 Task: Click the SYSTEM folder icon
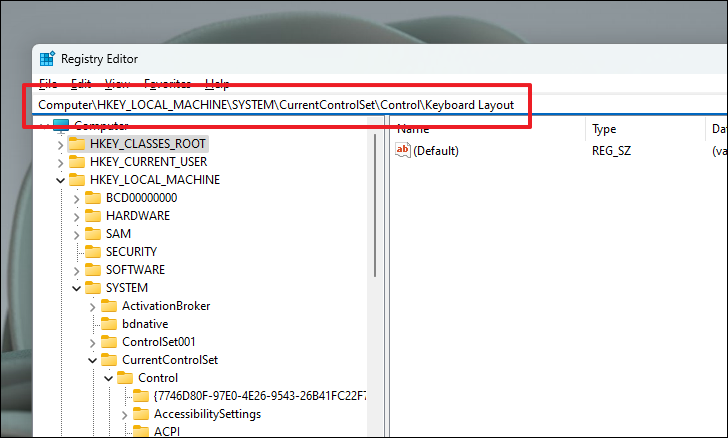coord(93,288)
